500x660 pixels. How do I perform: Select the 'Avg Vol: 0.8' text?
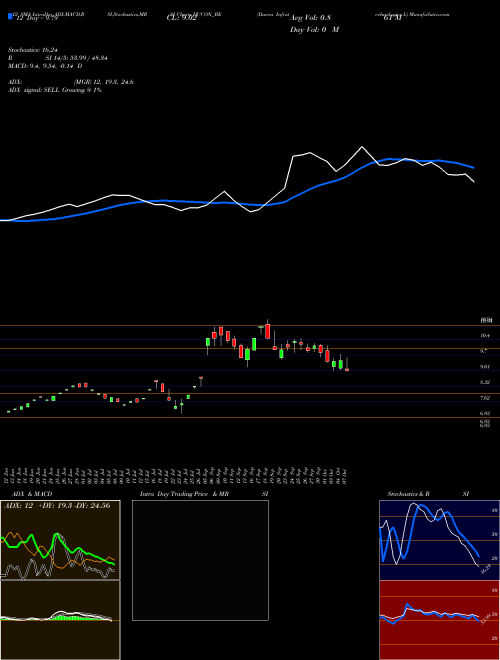[311, 17]
